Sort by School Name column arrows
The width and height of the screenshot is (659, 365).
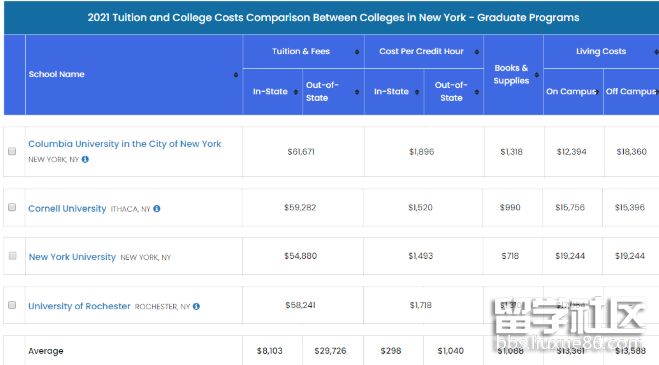coord(236,75)
